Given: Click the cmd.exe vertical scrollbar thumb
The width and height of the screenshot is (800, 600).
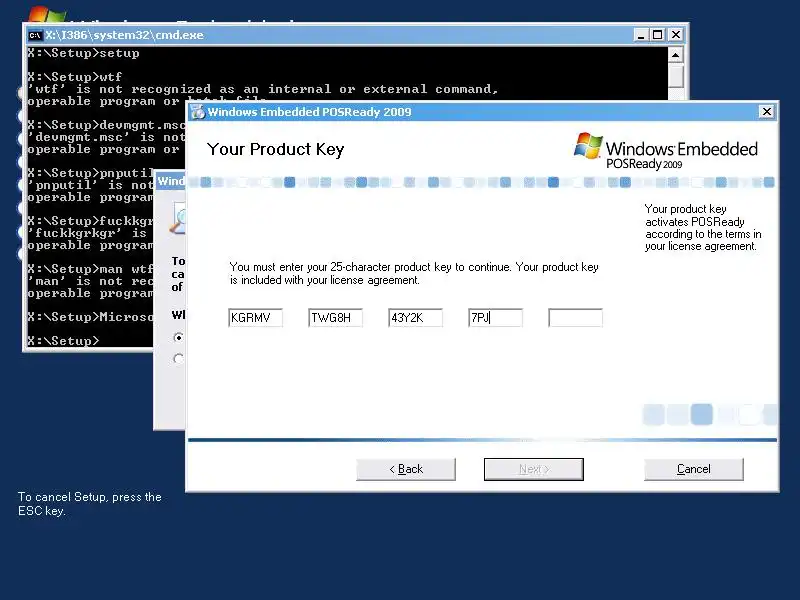Looking at the screenshot, I should (676, 75).
